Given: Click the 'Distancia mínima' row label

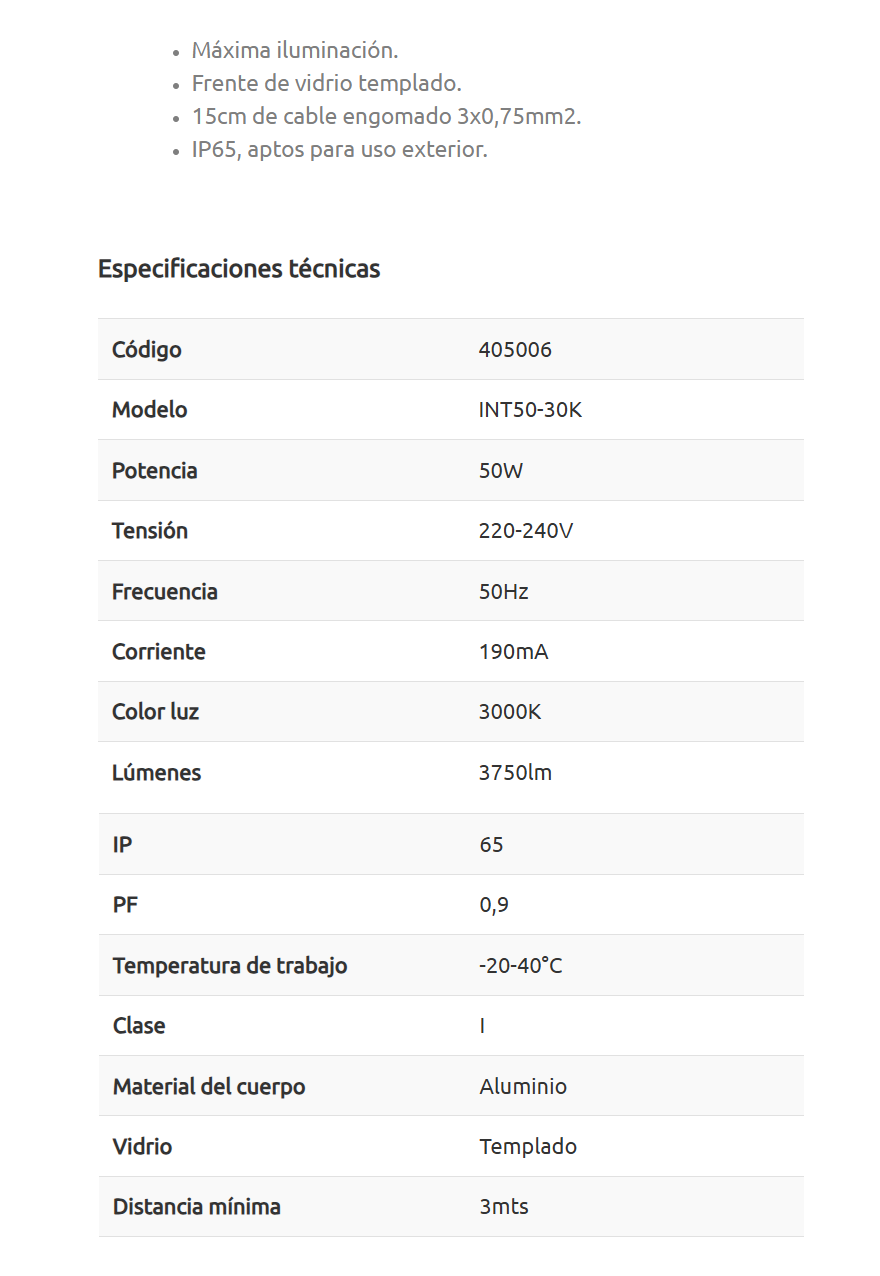Looking at the screenshot, I should [196, 1207].
